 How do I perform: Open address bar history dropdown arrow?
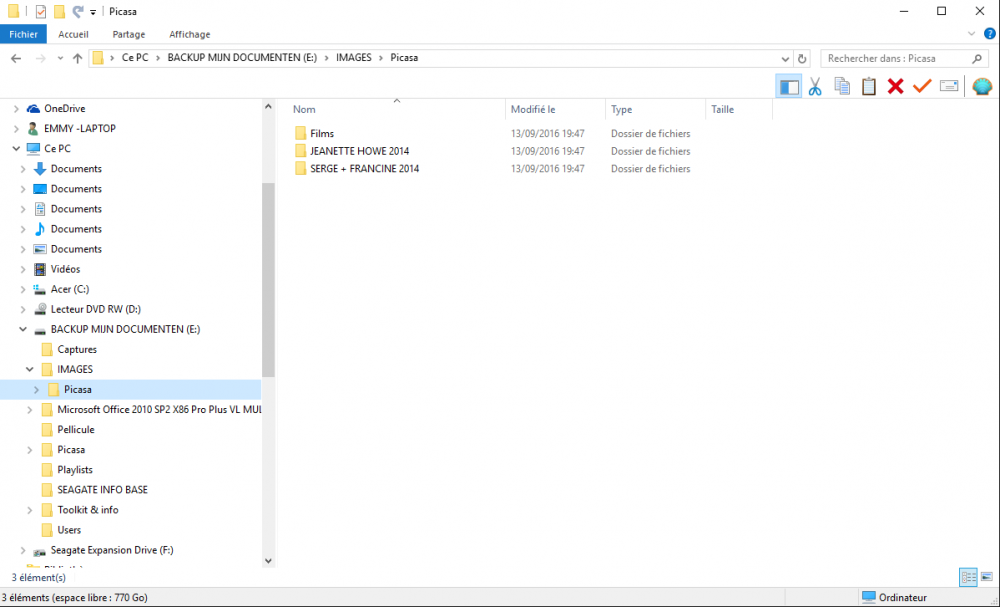click(785, 59)
